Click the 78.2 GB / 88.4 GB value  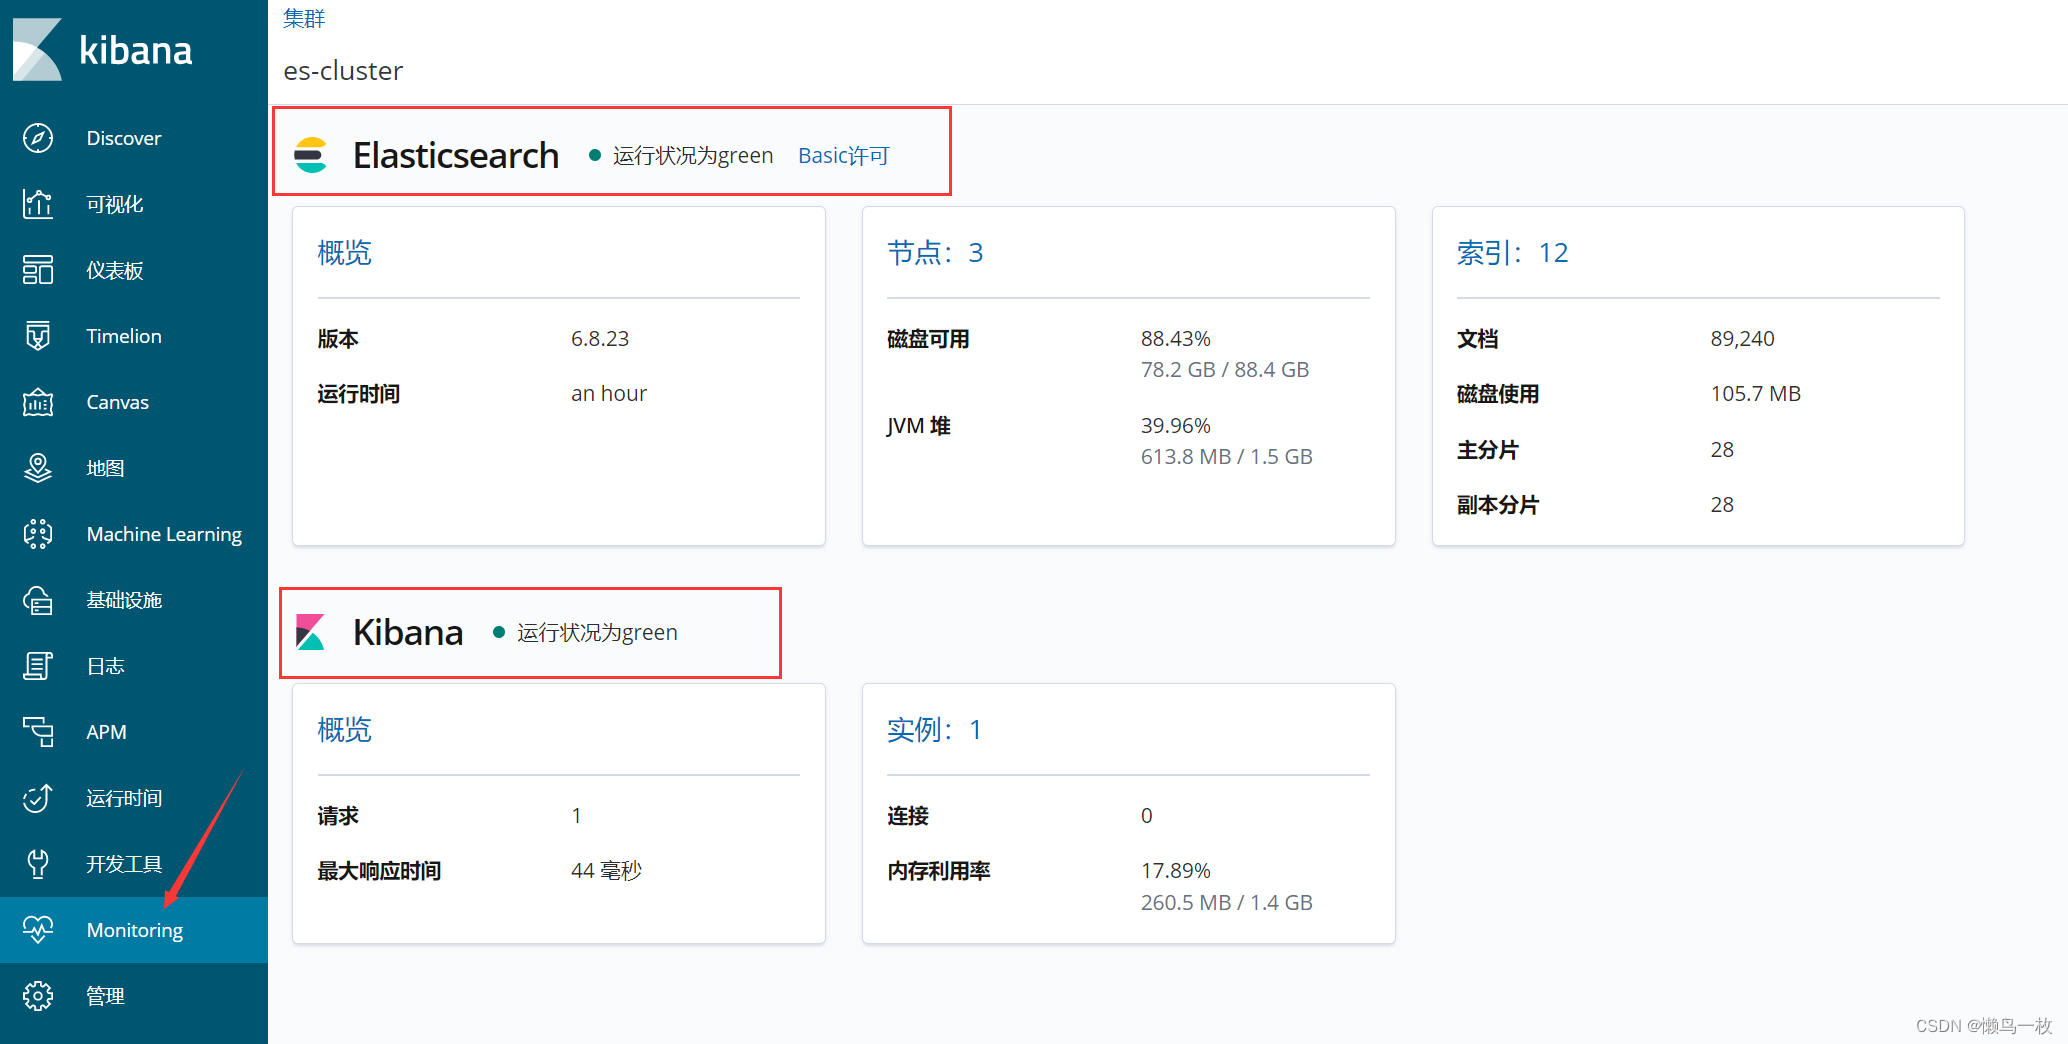click(1225, 369)
